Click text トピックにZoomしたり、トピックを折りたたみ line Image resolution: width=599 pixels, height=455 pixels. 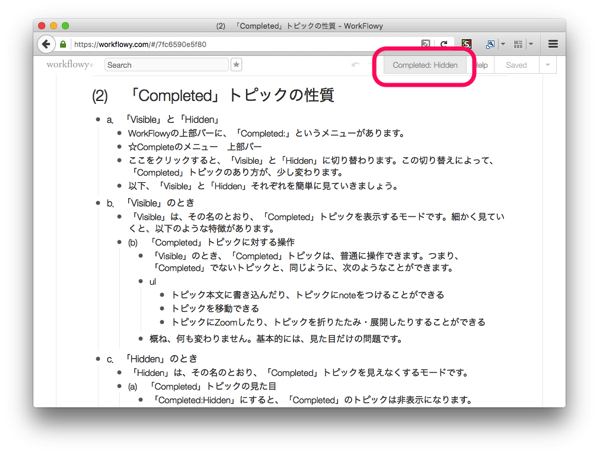tap(328, 322)
